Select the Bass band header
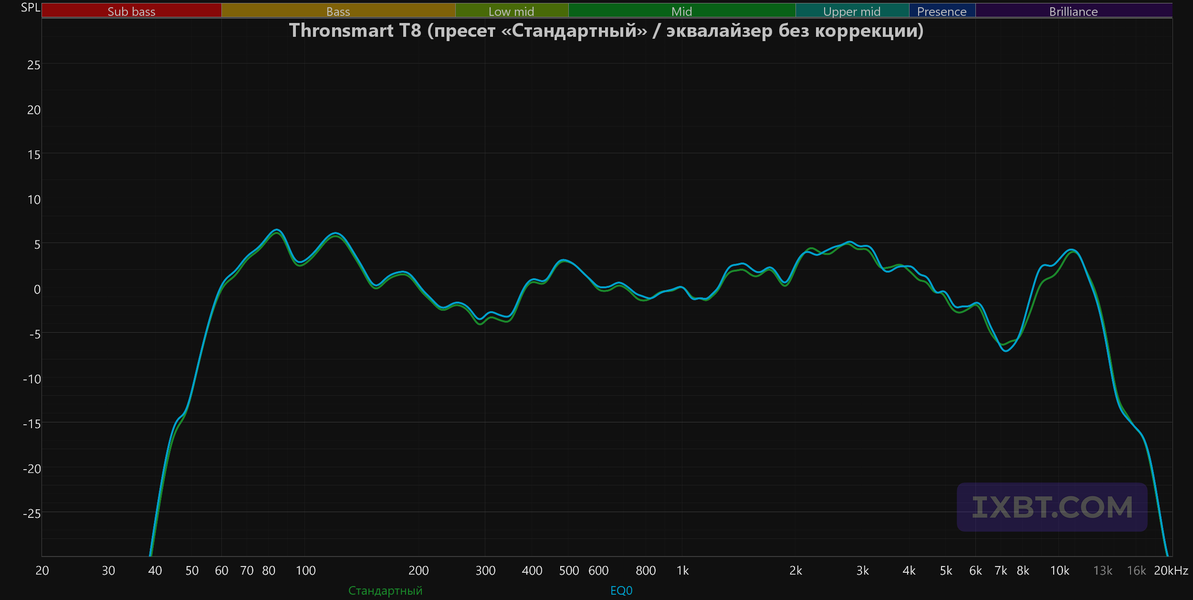Viewport: 1193px width, 600px height. 338,11
